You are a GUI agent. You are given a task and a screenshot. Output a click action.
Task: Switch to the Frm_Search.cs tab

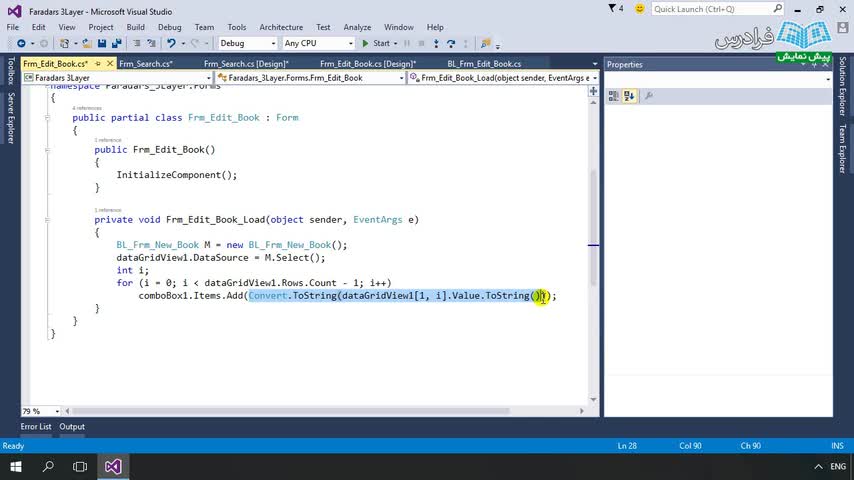pyautogui.click(x=146, y=64)
